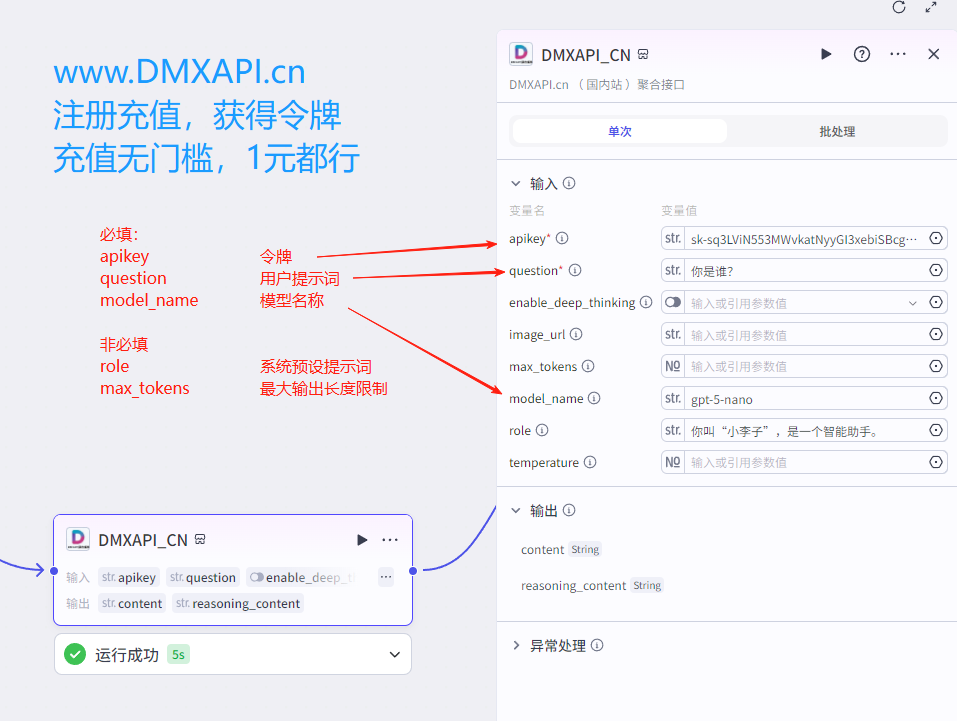Viewport: 957px width, 721px height.
Task: Click the question field containing 你是谁?
Action: click(x=803, y=270)
